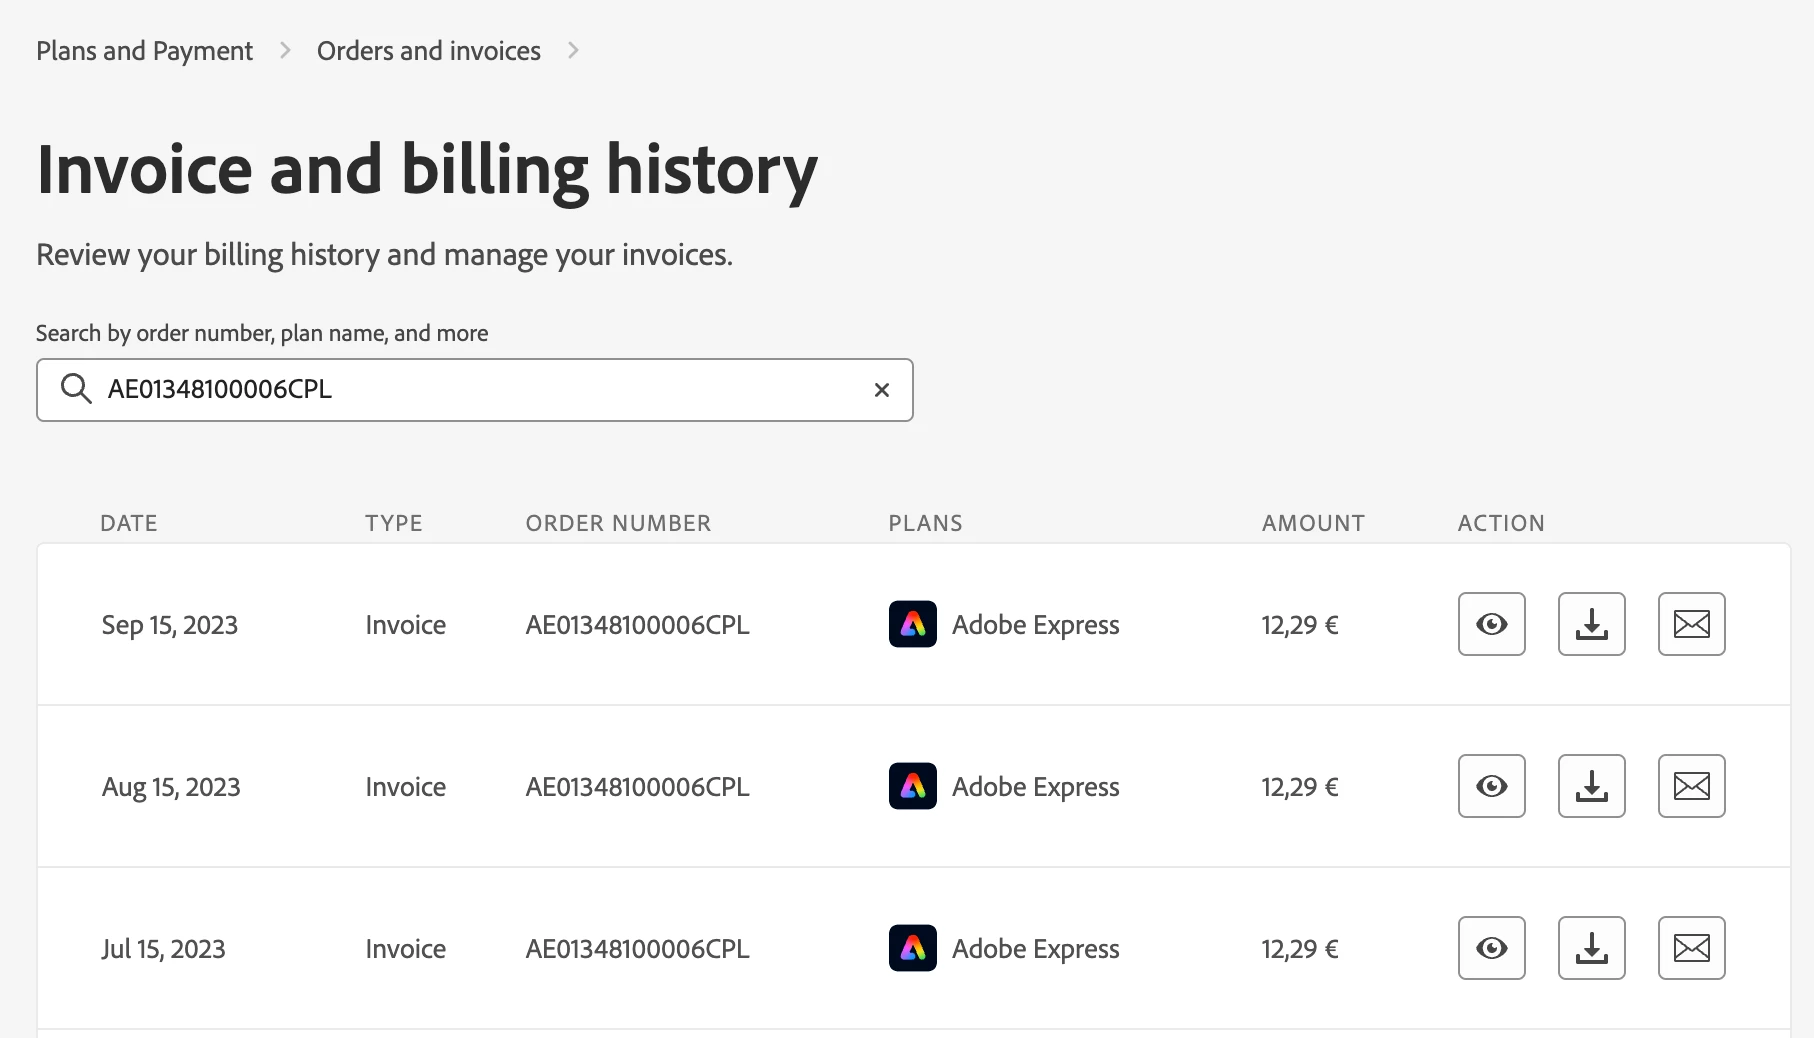The image size is (1814, 1038).
Task: Click the 12,29 € amount in Jul row
Action: click(x=1299, y=949)
